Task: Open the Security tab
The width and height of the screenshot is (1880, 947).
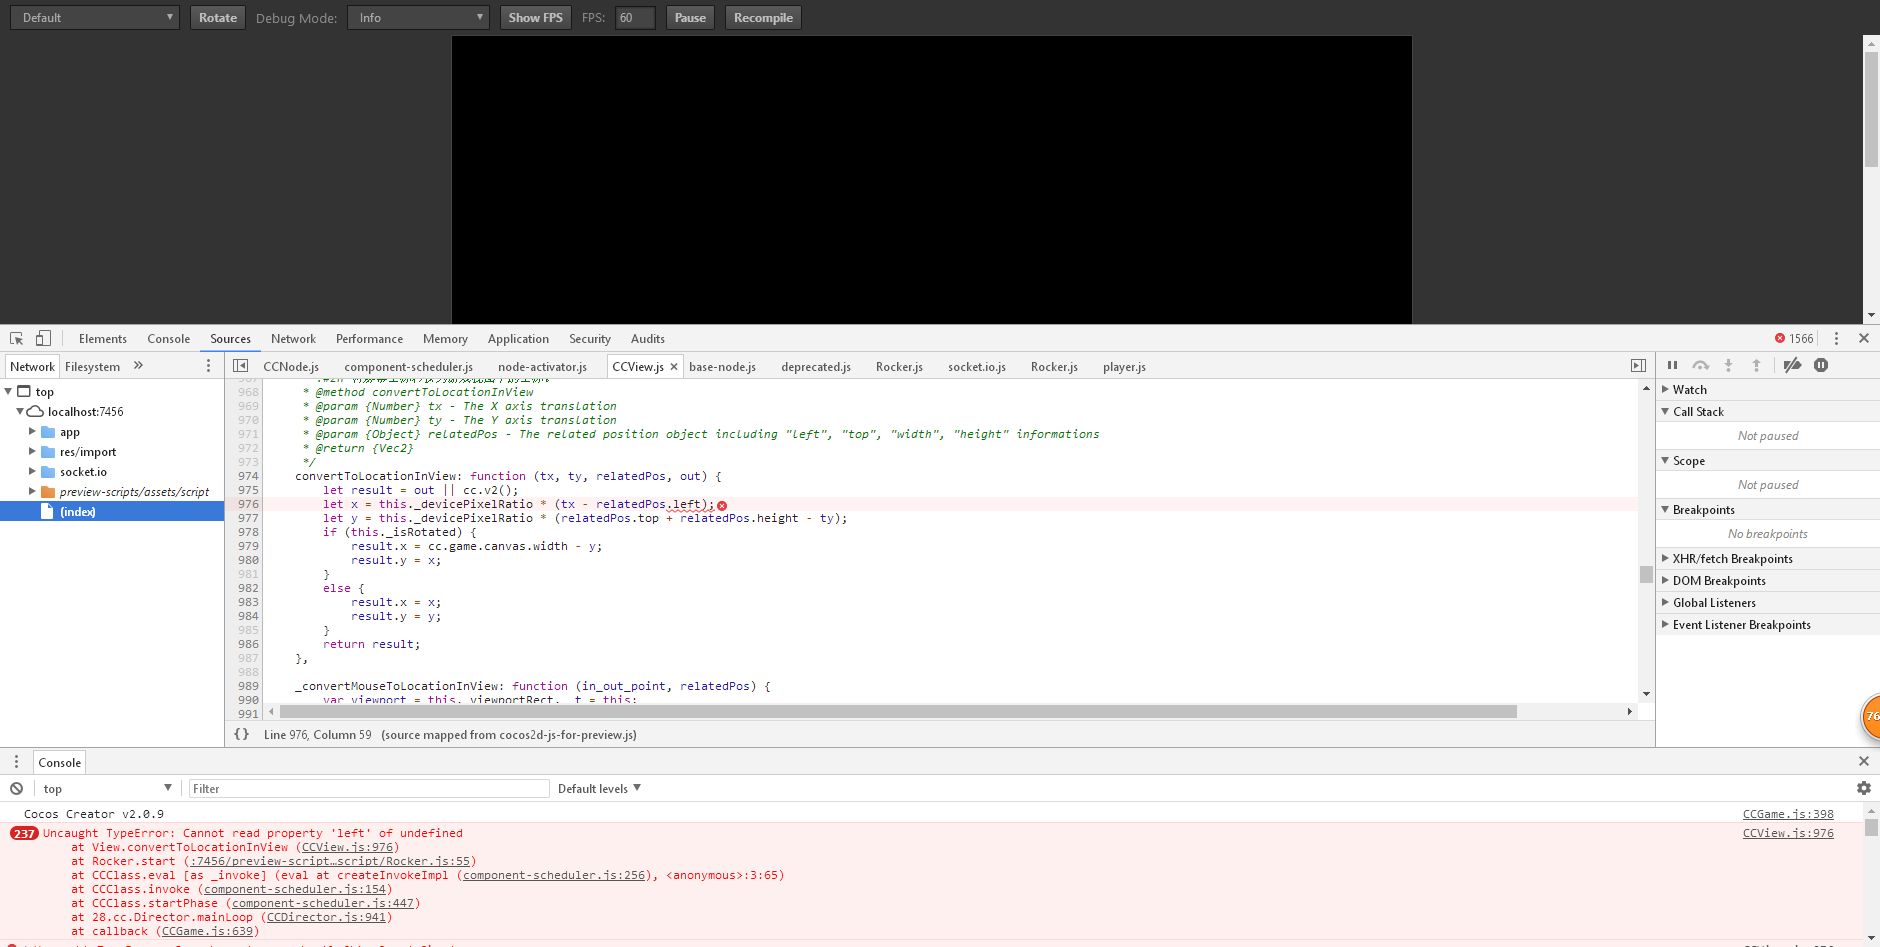Action: click(x=590, y=339)
